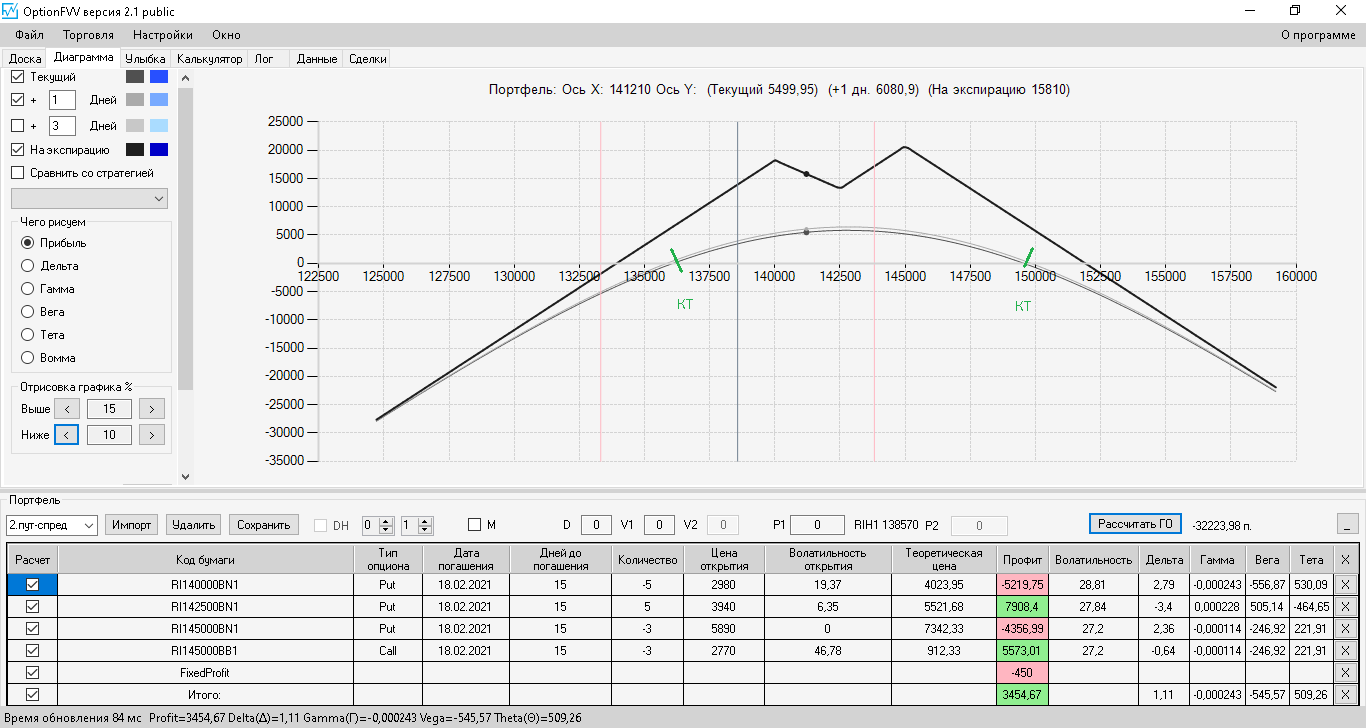1366x728 pixels.
Task: Open the strategy comparison dropdown
Action: click(x=89, y=199)
